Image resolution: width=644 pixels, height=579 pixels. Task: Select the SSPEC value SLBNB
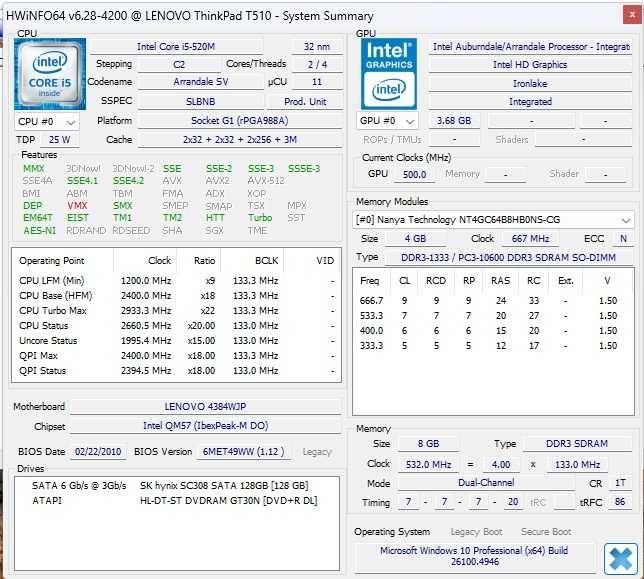[200, 101]
